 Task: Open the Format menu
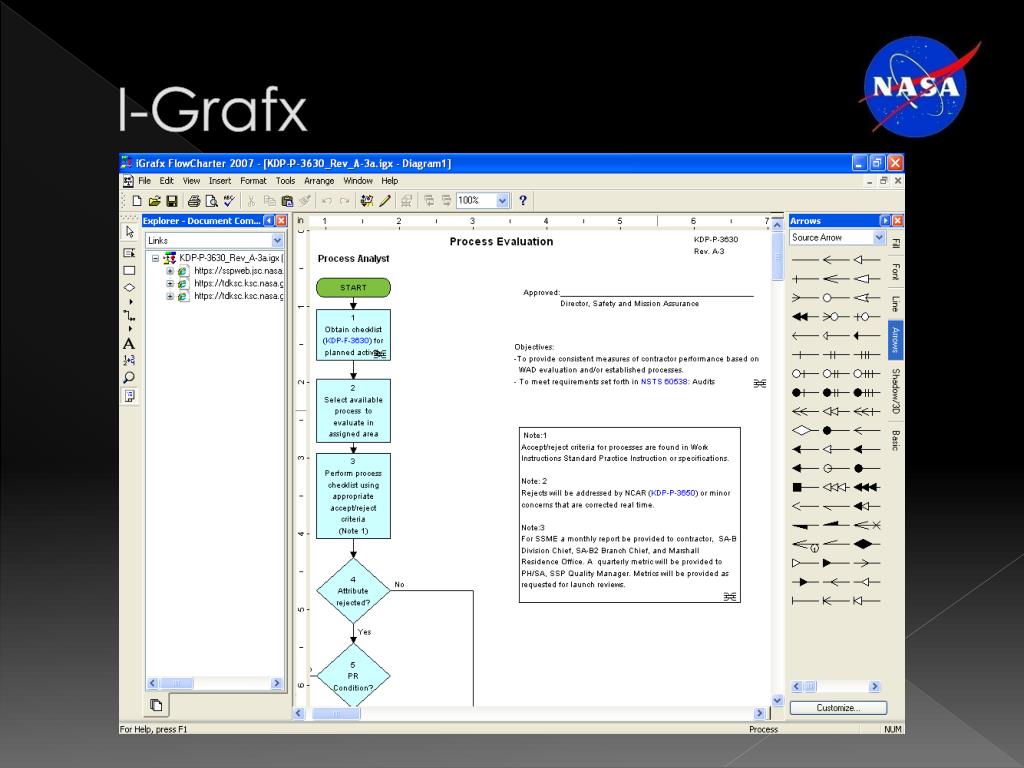tap(253, 181)
